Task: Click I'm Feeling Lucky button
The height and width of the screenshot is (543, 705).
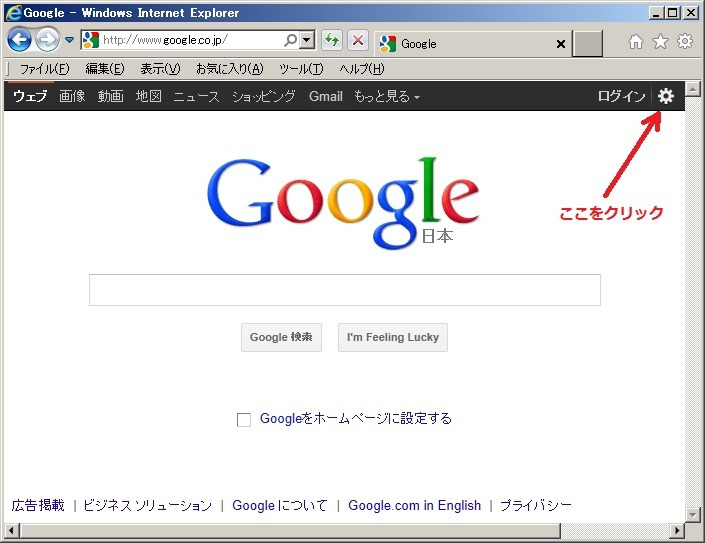Action: pyautogui.click(x=393, y=337)
